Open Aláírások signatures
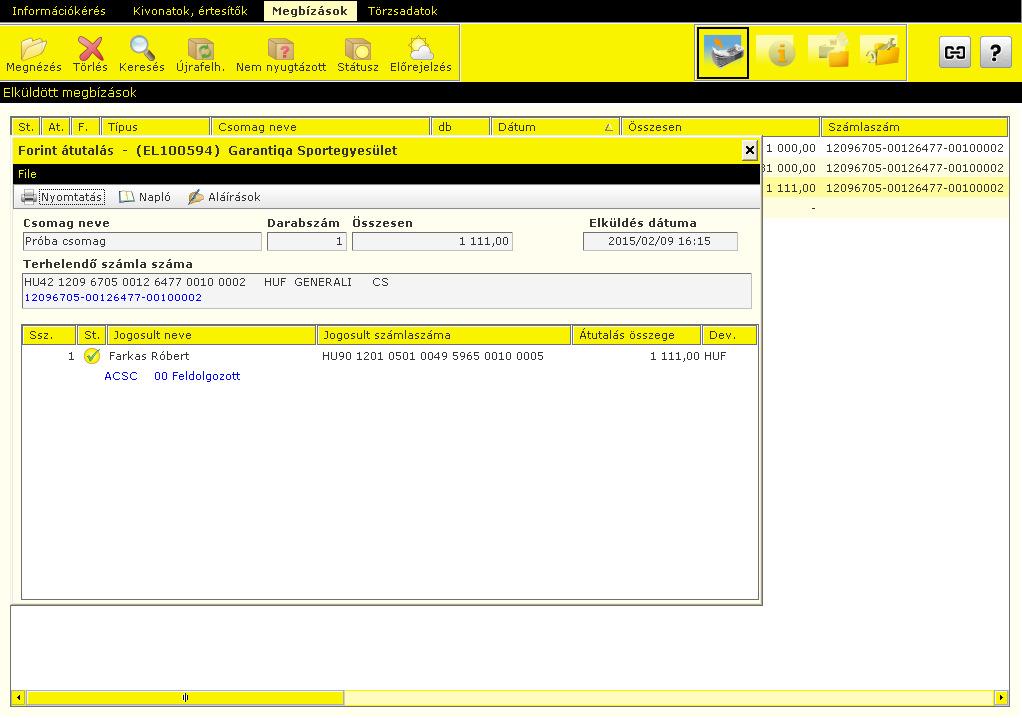The width and height of the screenshot is (1022, 718). tap(224, 197)
